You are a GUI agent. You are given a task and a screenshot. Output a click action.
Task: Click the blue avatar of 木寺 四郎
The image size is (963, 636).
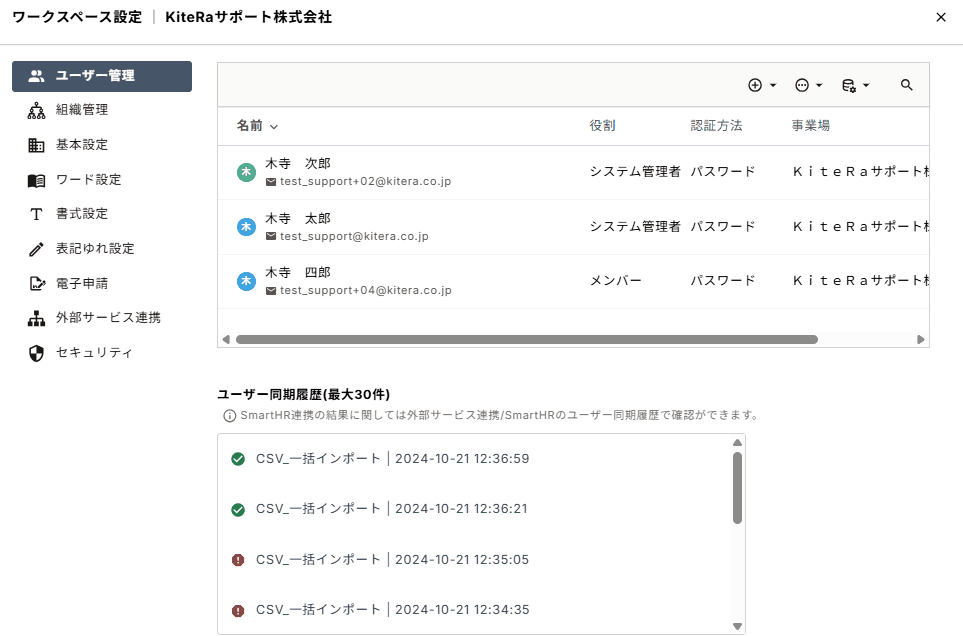(246, 281)
